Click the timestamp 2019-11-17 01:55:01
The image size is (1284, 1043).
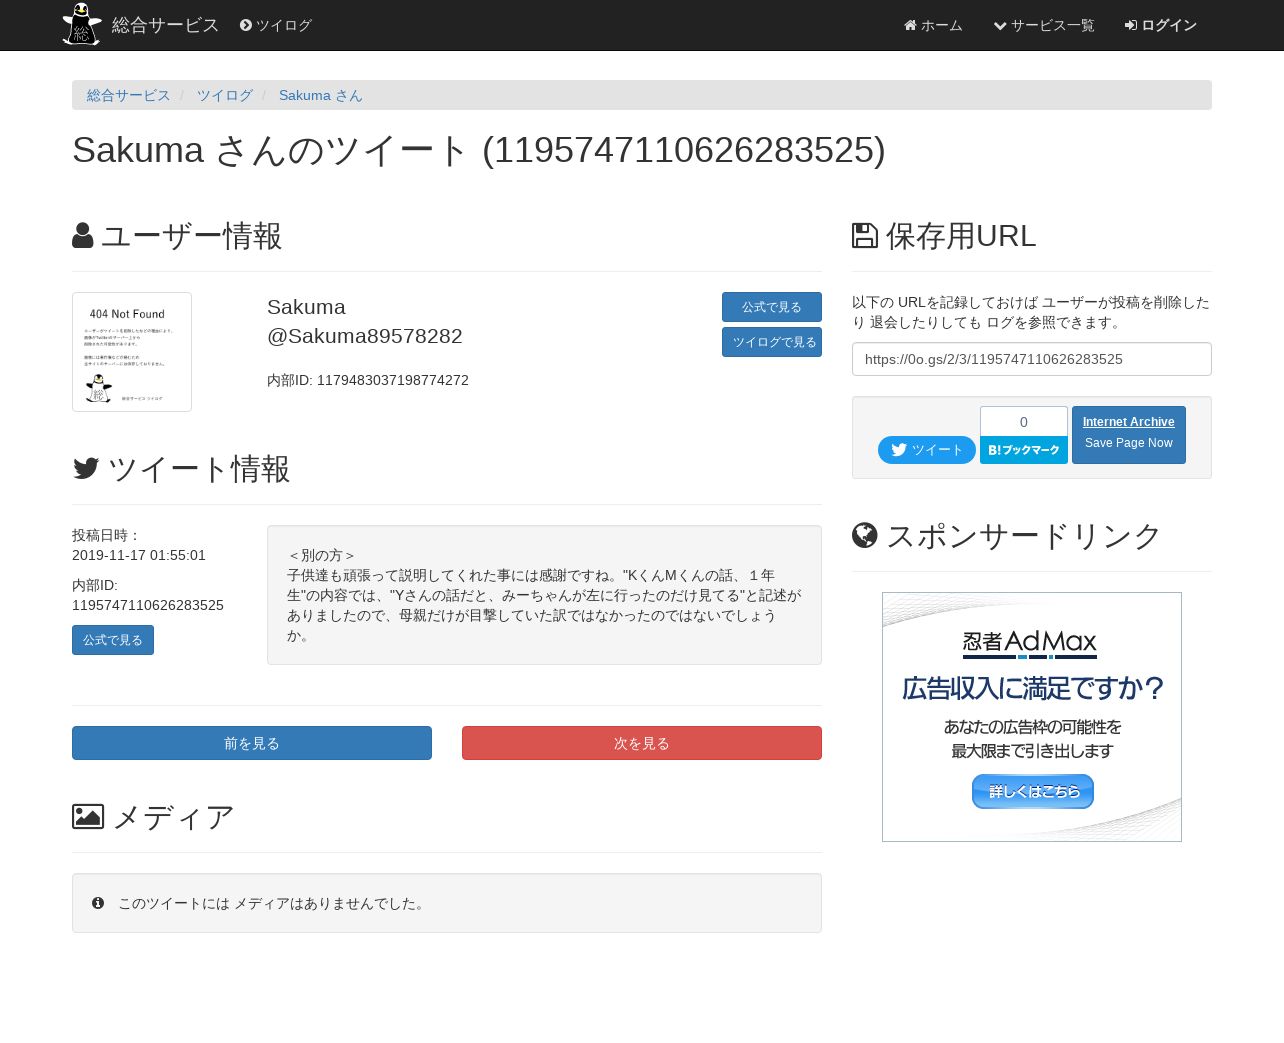pos(139,555)
